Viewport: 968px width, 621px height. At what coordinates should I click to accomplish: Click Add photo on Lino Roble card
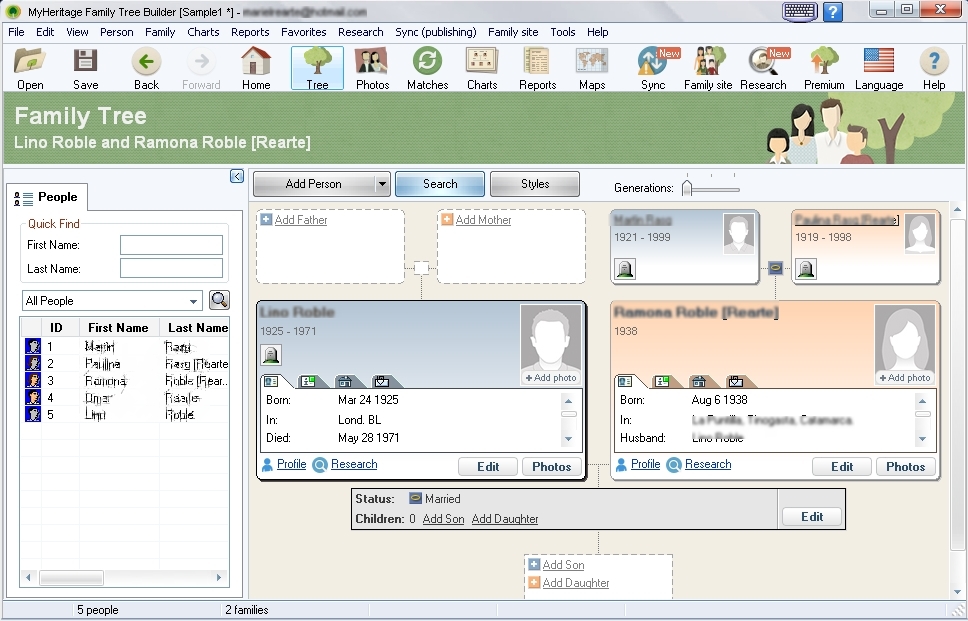[550, 378]
